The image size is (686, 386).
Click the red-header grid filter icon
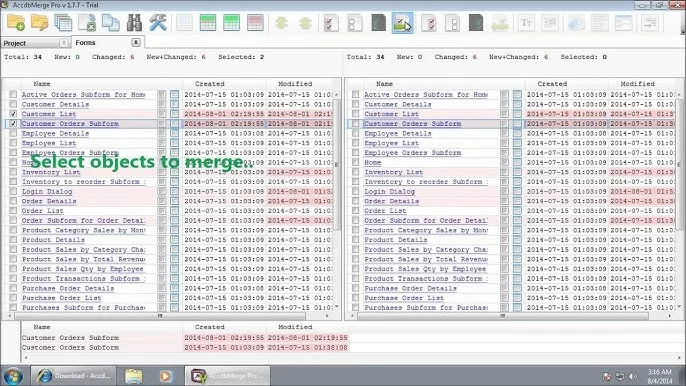coord(255,22)
